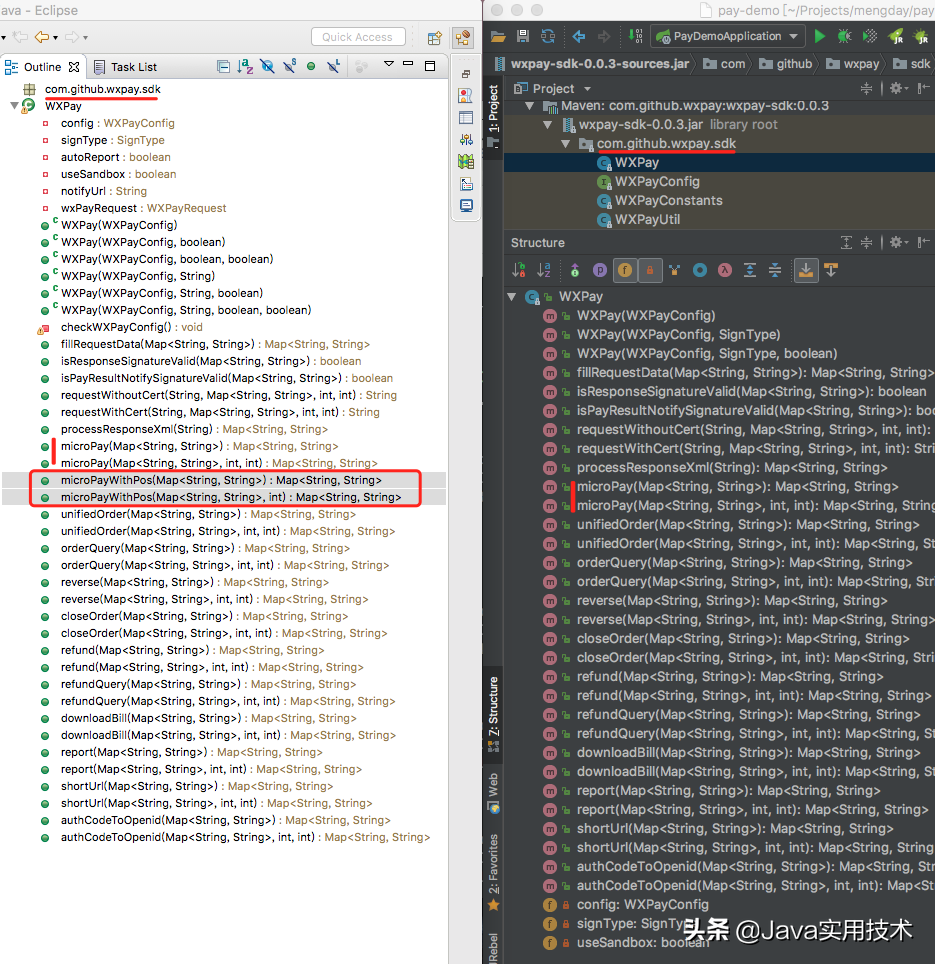This screenshot has height=964, width=935.
Task: Collapse com.github.wxpay.sdk package in Project tree
Action: [x=566, y=144]
